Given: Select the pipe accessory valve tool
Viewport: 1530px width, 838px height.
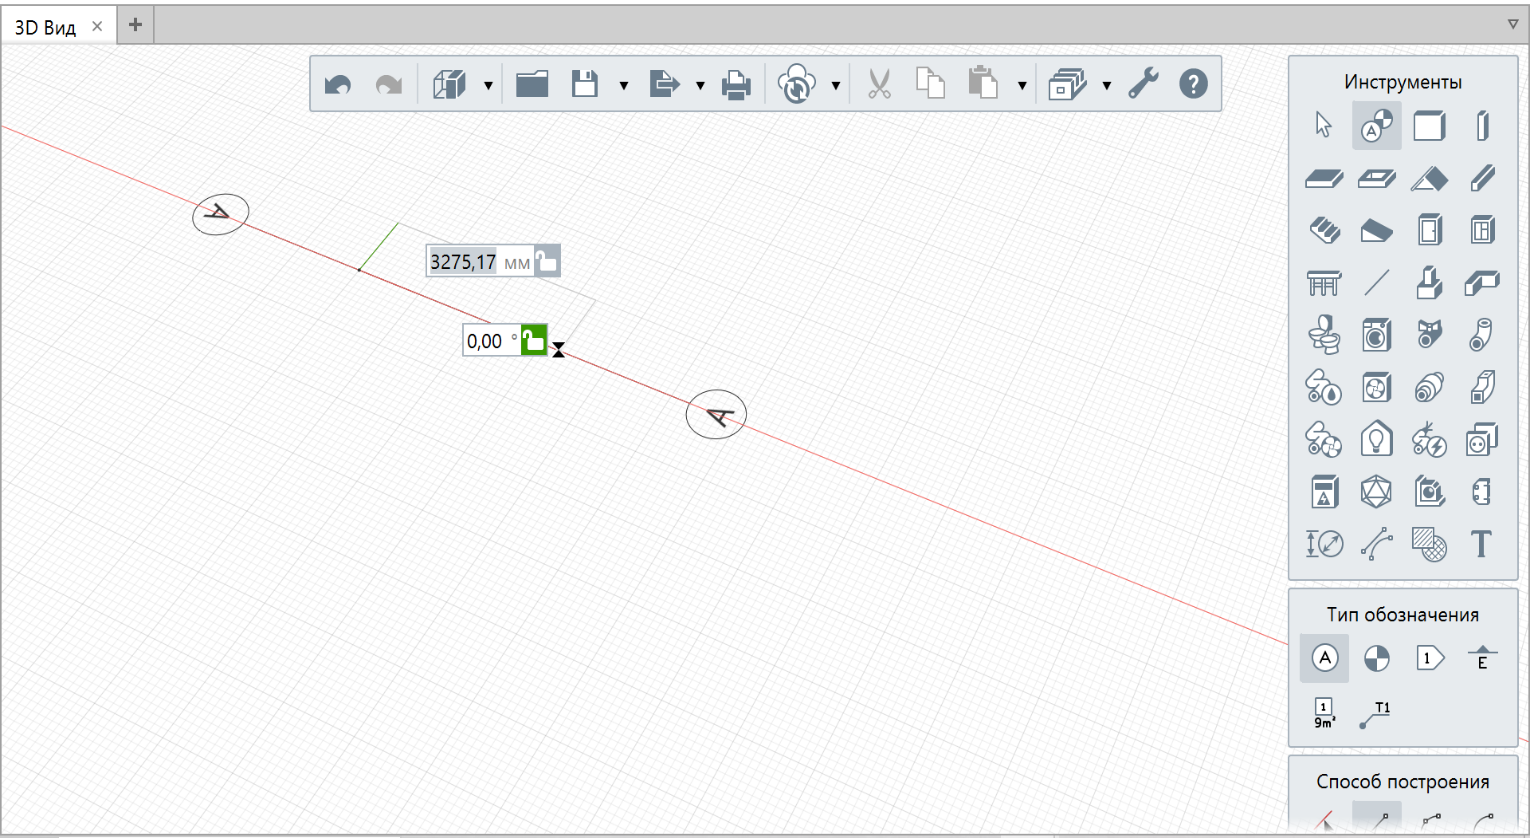Looking at the screenshot, I should pos(1429,335).
